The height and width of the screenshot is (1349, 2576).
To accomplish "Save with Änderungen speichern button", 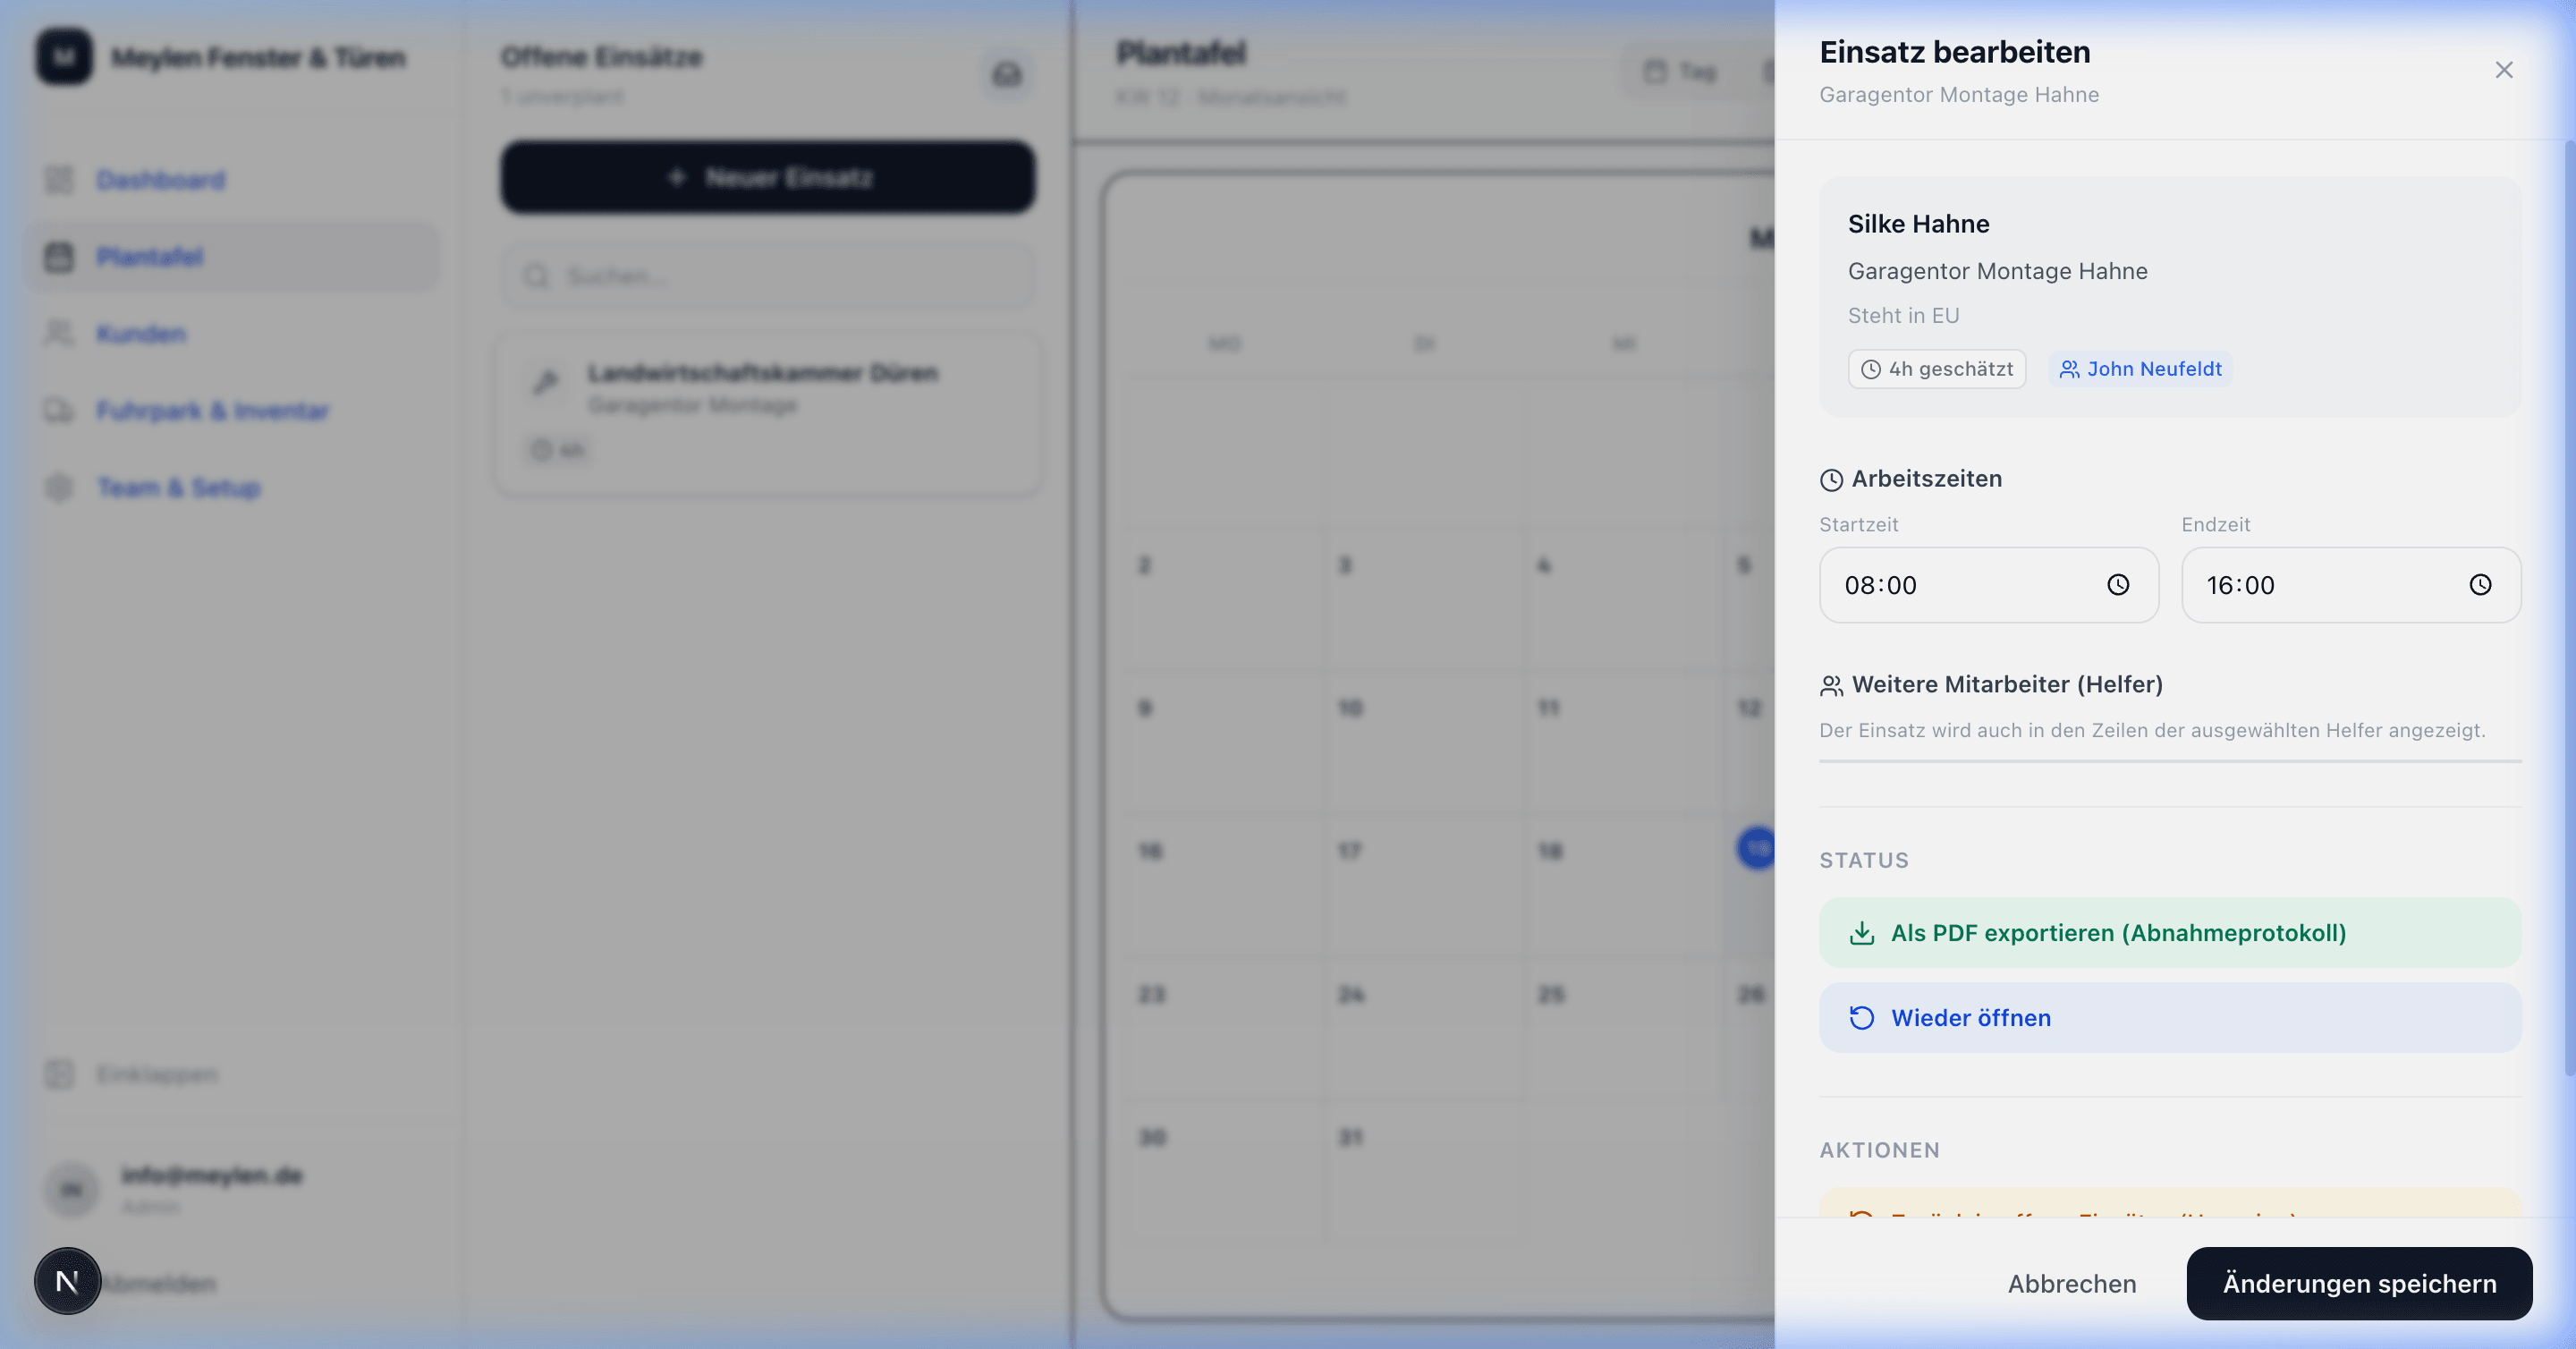I will [x=2359, y=1284].
